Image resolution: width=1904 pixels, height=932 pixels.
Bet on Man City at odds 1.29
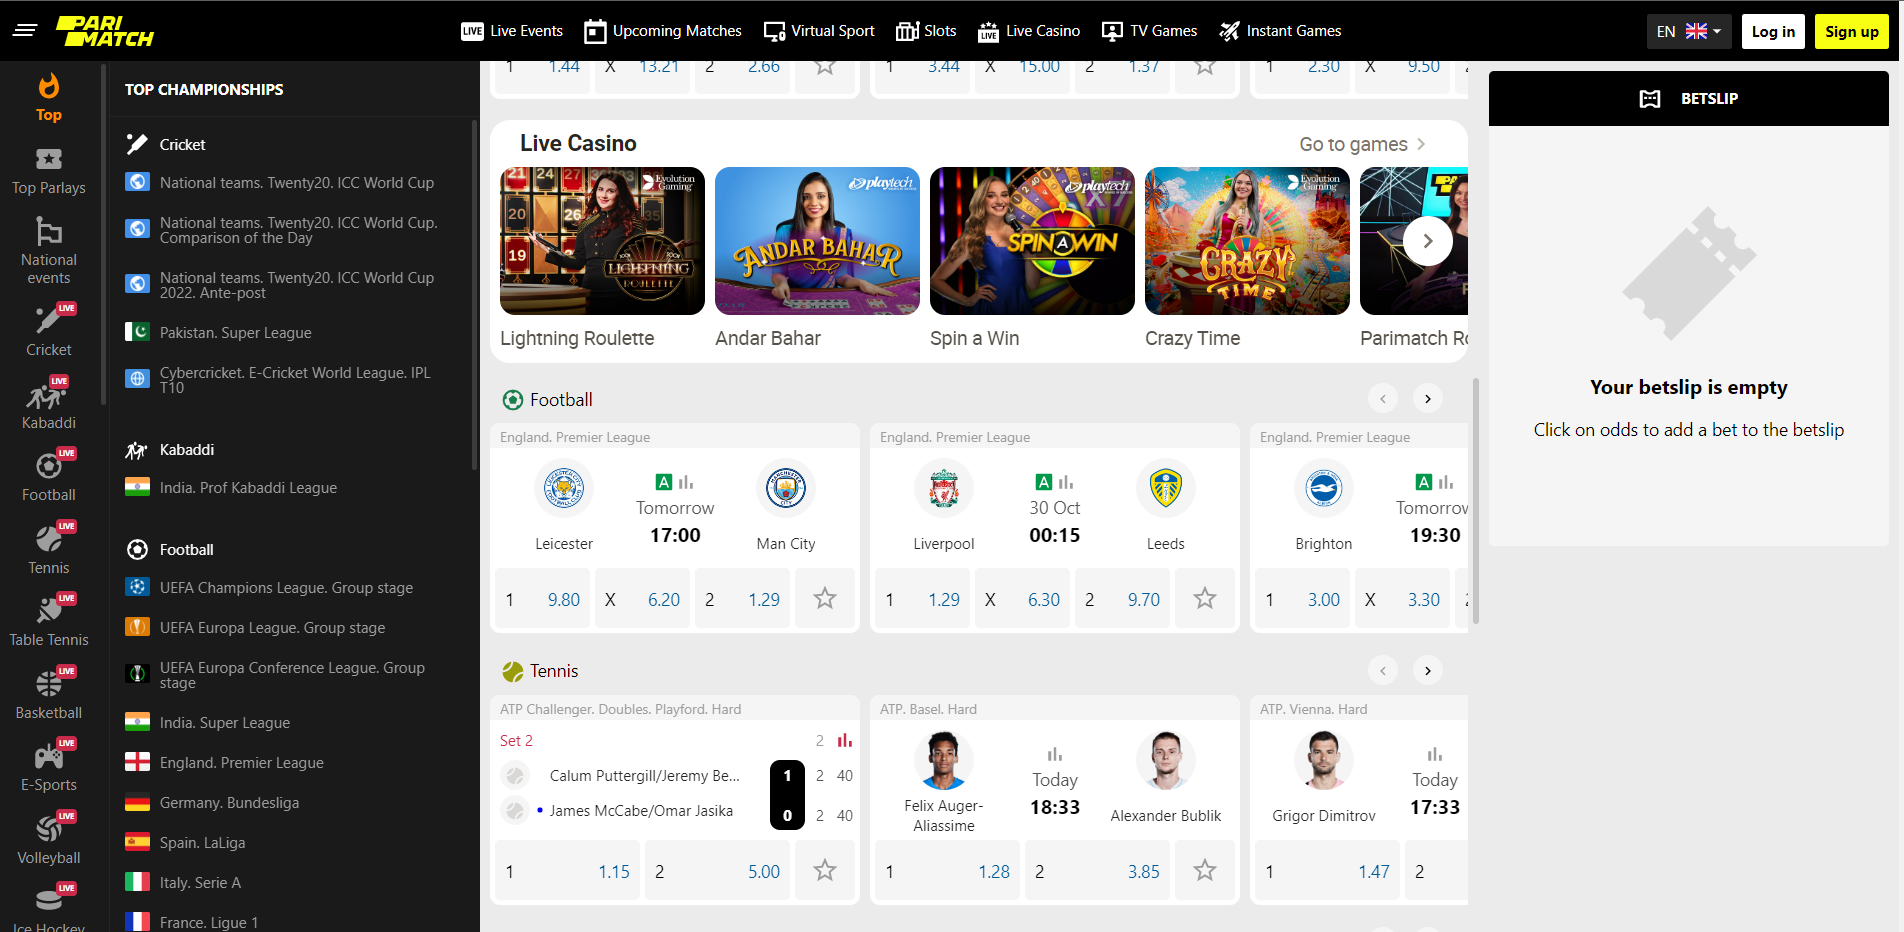click(743, 599)
